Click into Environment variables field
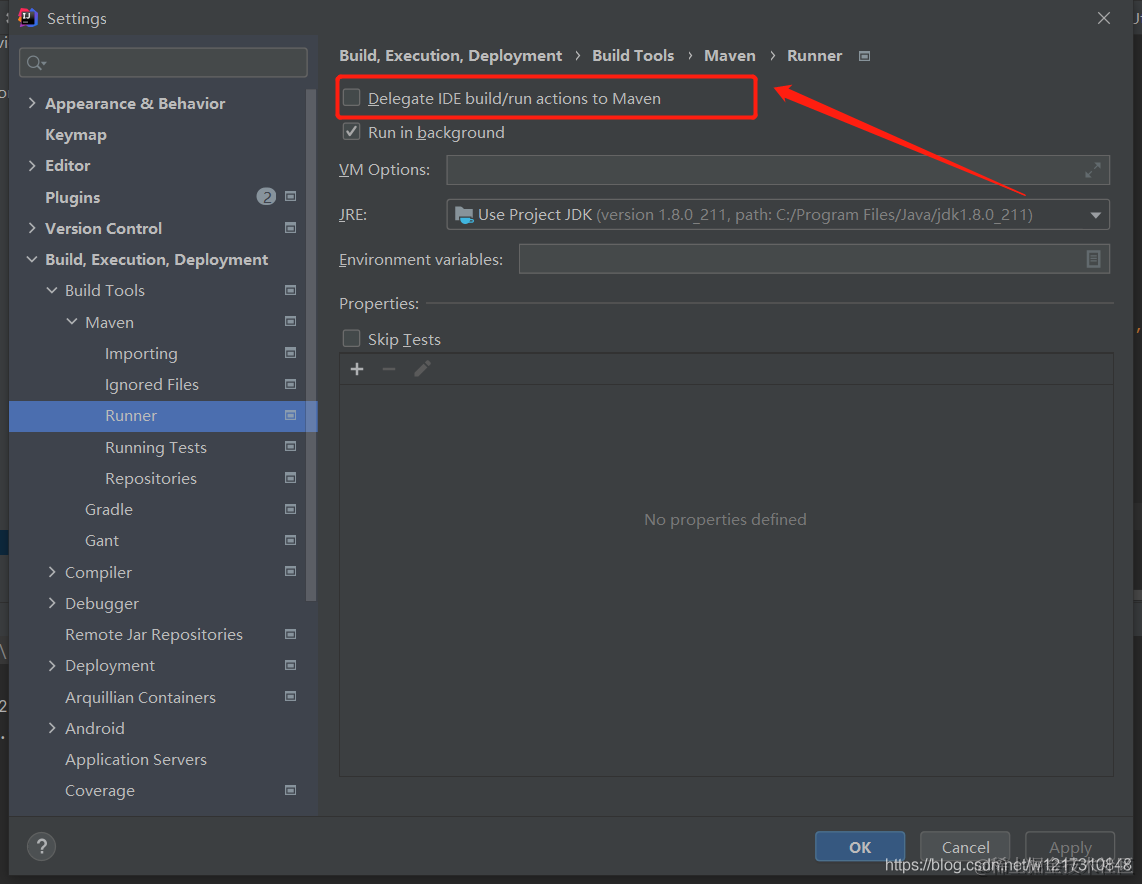1142x884 pixels. tap(814, 259)
